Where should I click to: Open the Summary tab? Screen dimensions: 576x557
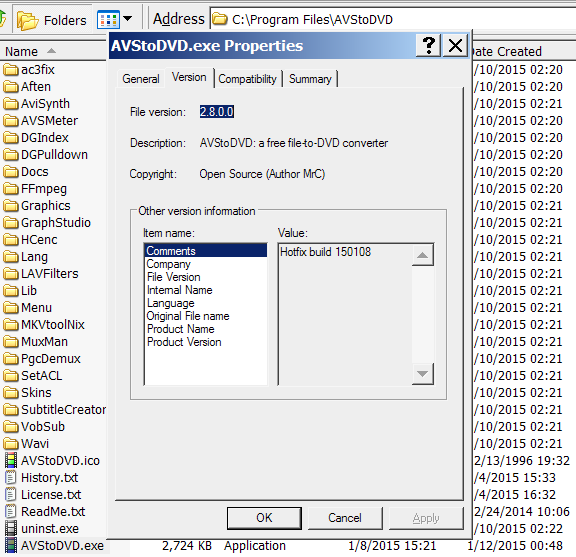pyautogui.click(x=310, y=79)
